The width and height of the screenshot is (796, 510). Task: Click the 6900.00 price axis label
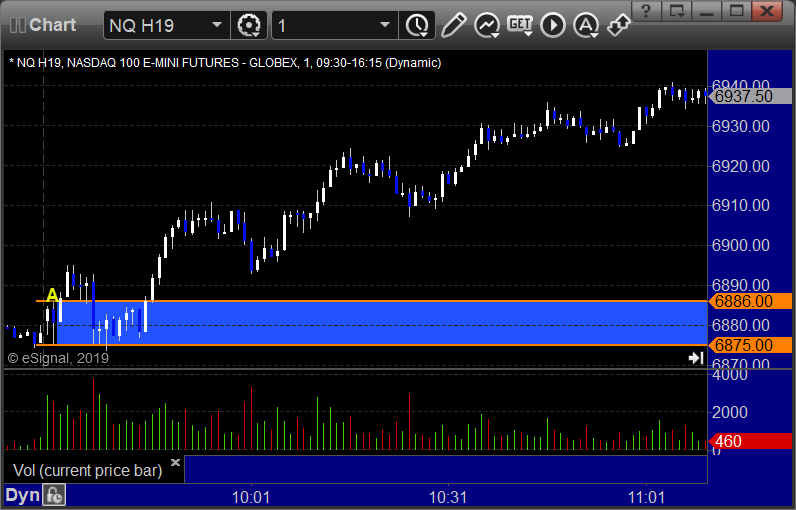coord(741,245)
